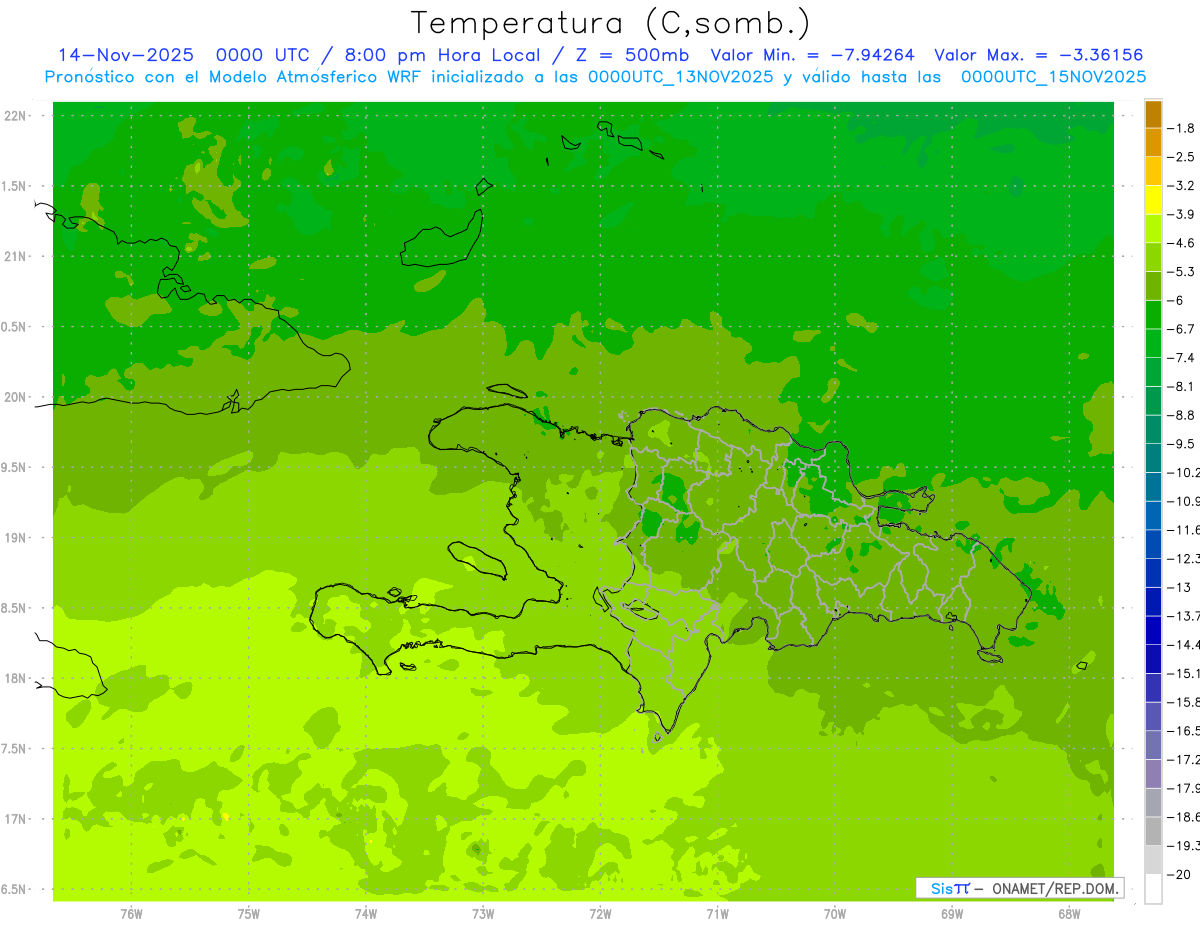Click the -8.1 colorbar value label
This screenshot has height=927, width=1200.
pyautogui.click(x=1181, y=386)
